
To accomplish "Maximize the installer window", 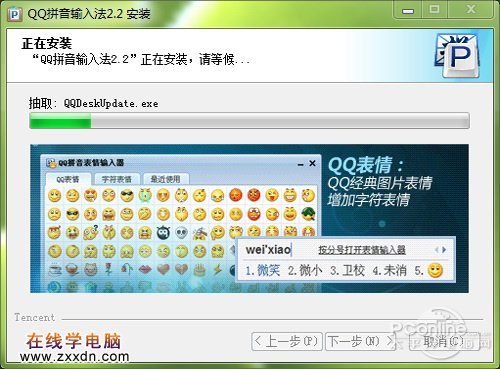I will pyautogui.click(x=434, y=9).
